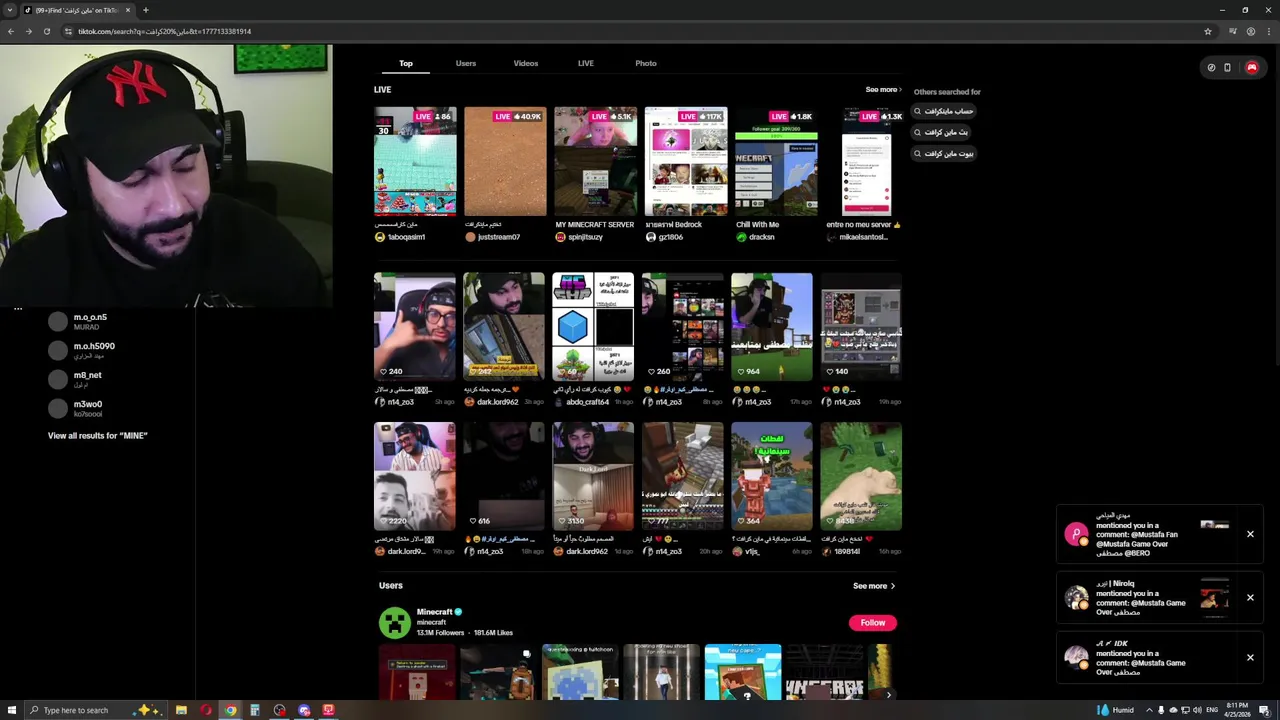Open MY MINECRAFT SERVER live thumbnail
The width and height of the screenshot is (1280, 720).
[595, 161]
